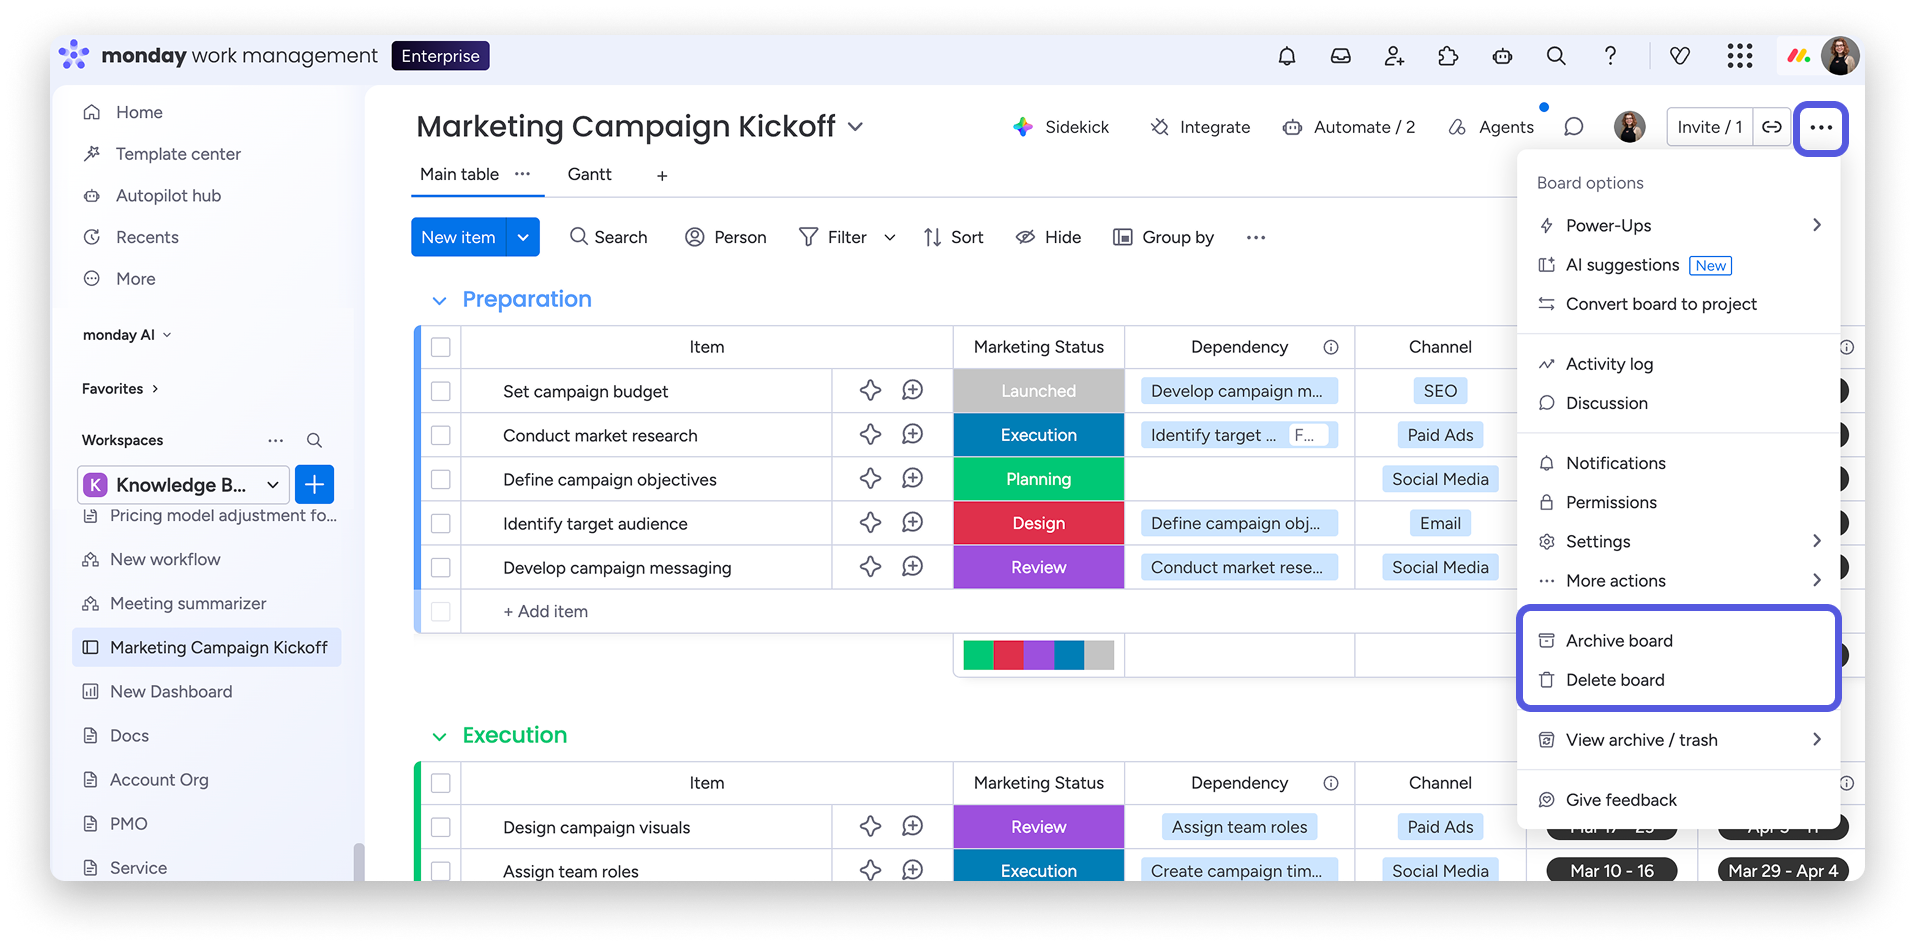
Task: Open the apps puzzle-piece icon
Action: [1448, 56]
